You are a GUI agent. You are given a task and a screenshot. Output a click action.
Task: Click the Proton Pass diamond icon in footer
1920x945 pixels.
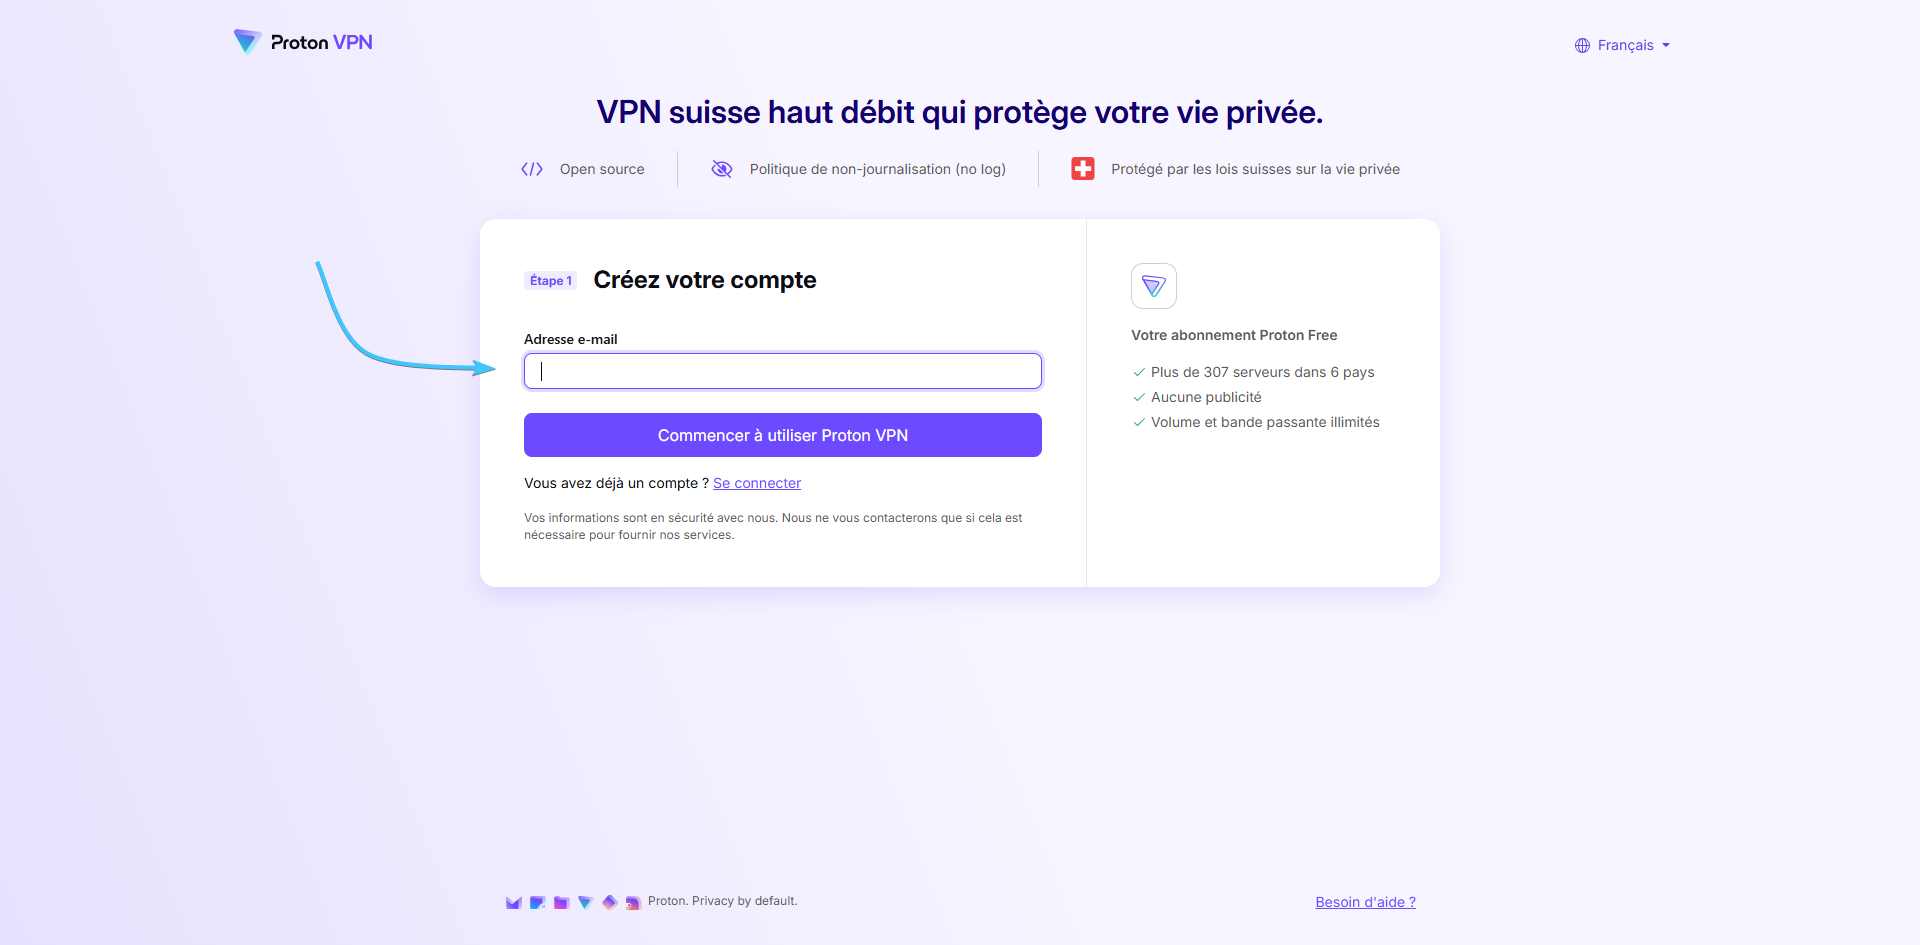tap(610, 902)
